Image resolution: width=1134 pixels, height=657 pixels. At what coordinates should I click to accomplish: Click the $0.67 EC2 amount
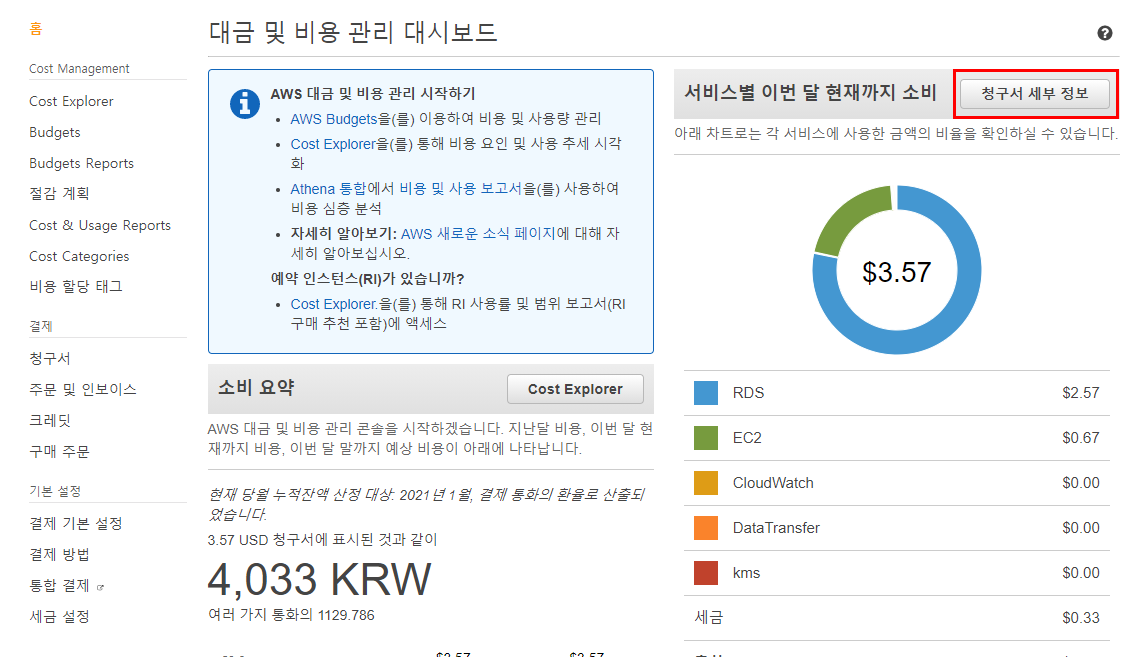1080,438
